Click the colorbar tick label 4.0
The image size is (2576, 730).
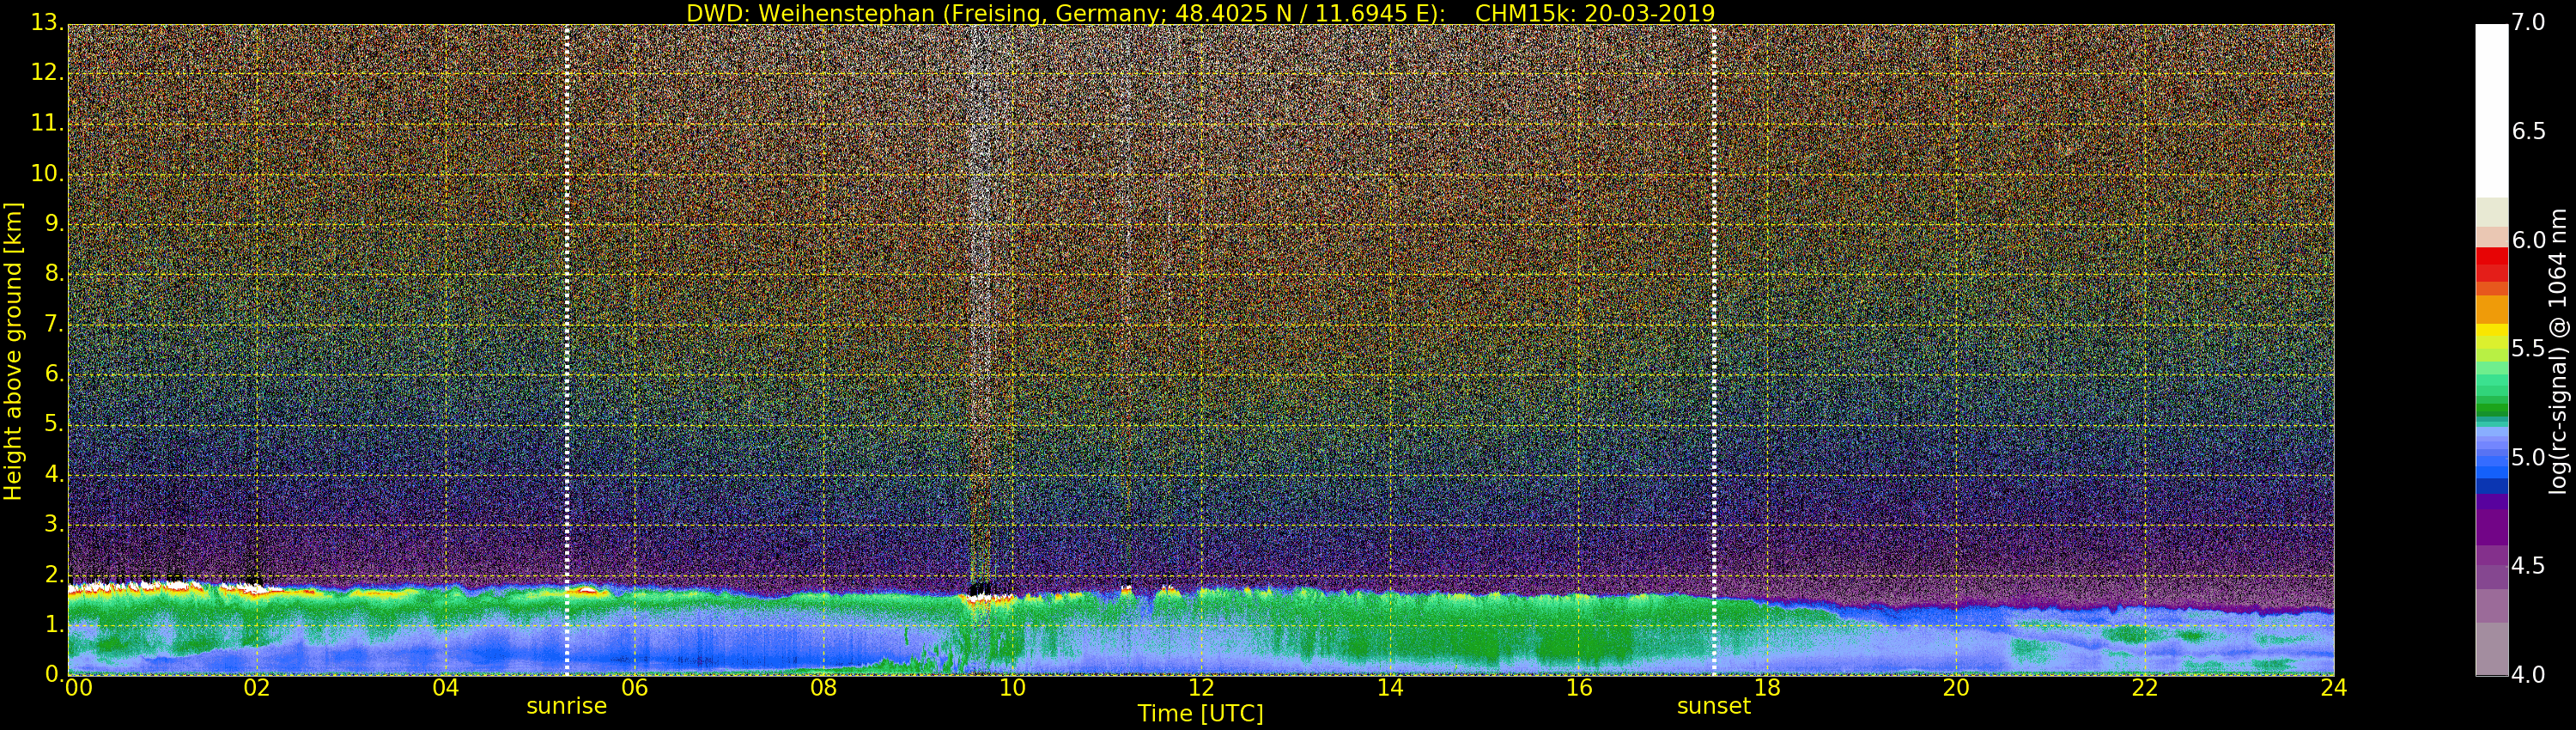2528,675
